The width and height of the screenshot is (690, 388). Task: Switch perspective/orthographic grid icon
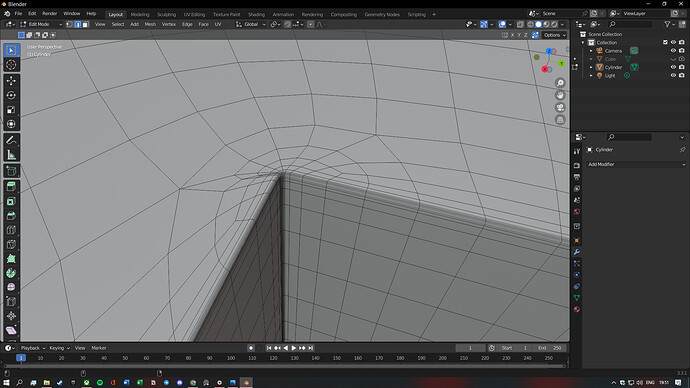(560, 120)
